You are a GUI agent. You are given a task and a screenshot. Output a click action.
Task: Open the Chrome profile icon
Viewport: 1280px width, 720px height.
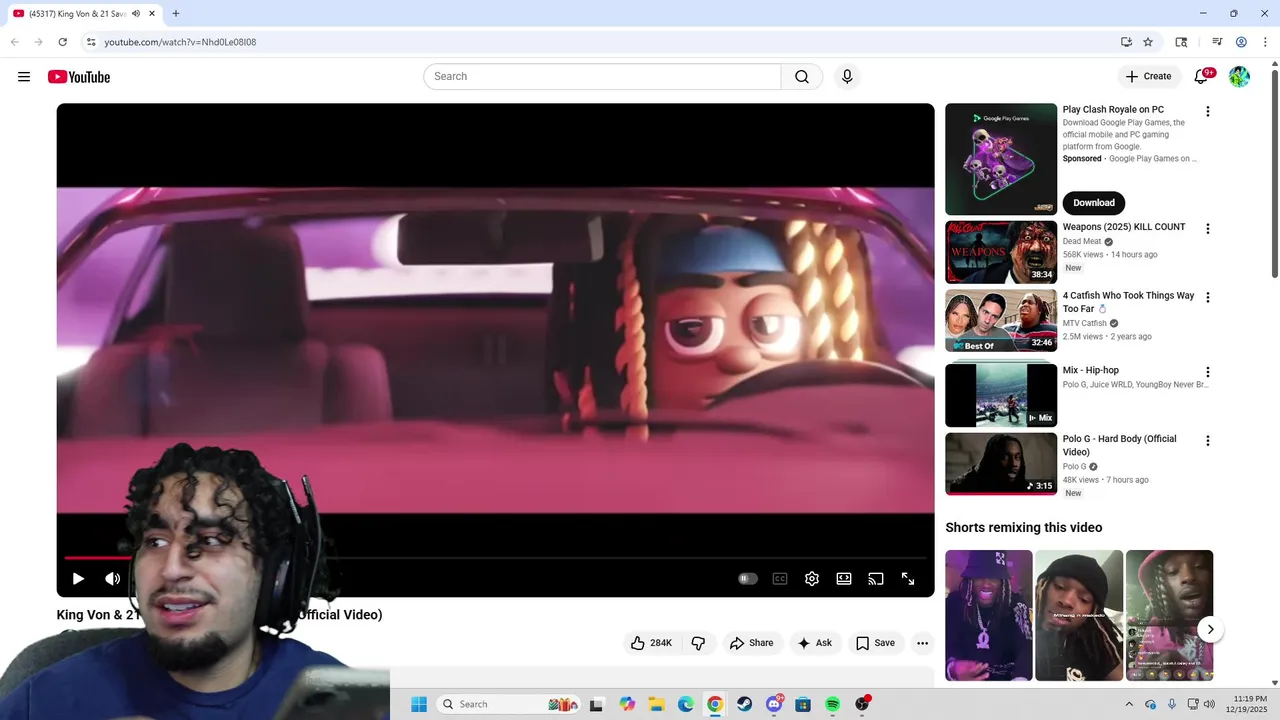tap(1241, 42)
